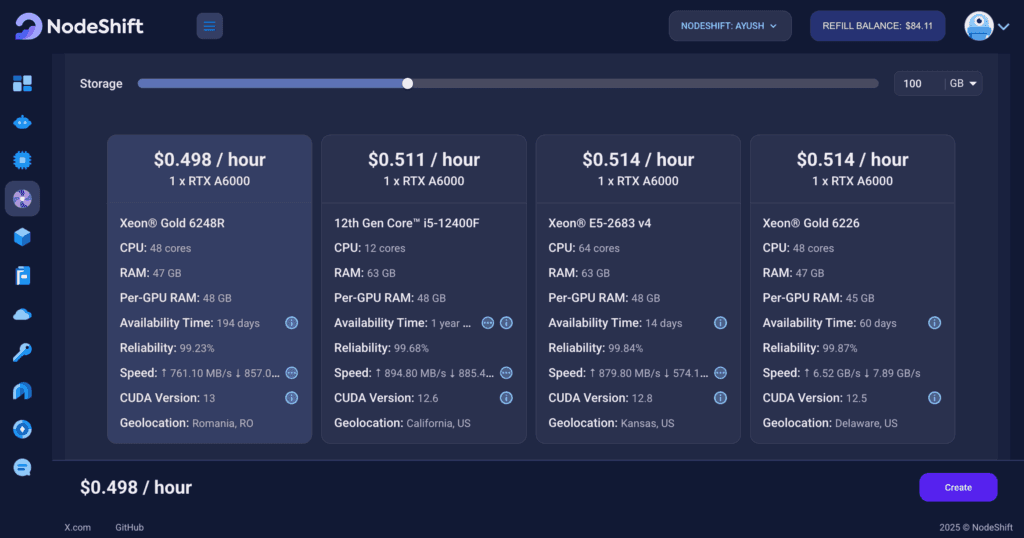Open the chat bubble icon in sidebar
The width and height of the screenshot is (1024, 538).
click(22, 467)
